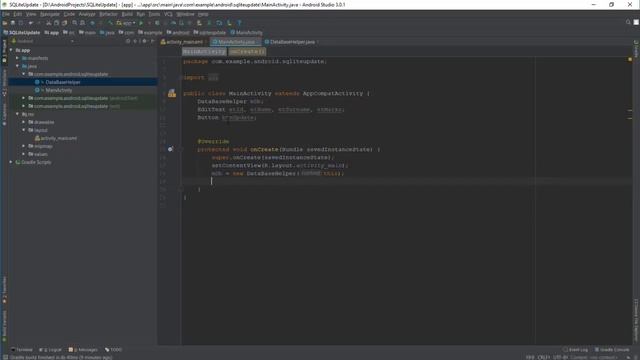The height and width of the screenshot is (360, 640).
Task: Switch to DataBaseHelper.java editor tab
Action: click(x=292, y=42)
